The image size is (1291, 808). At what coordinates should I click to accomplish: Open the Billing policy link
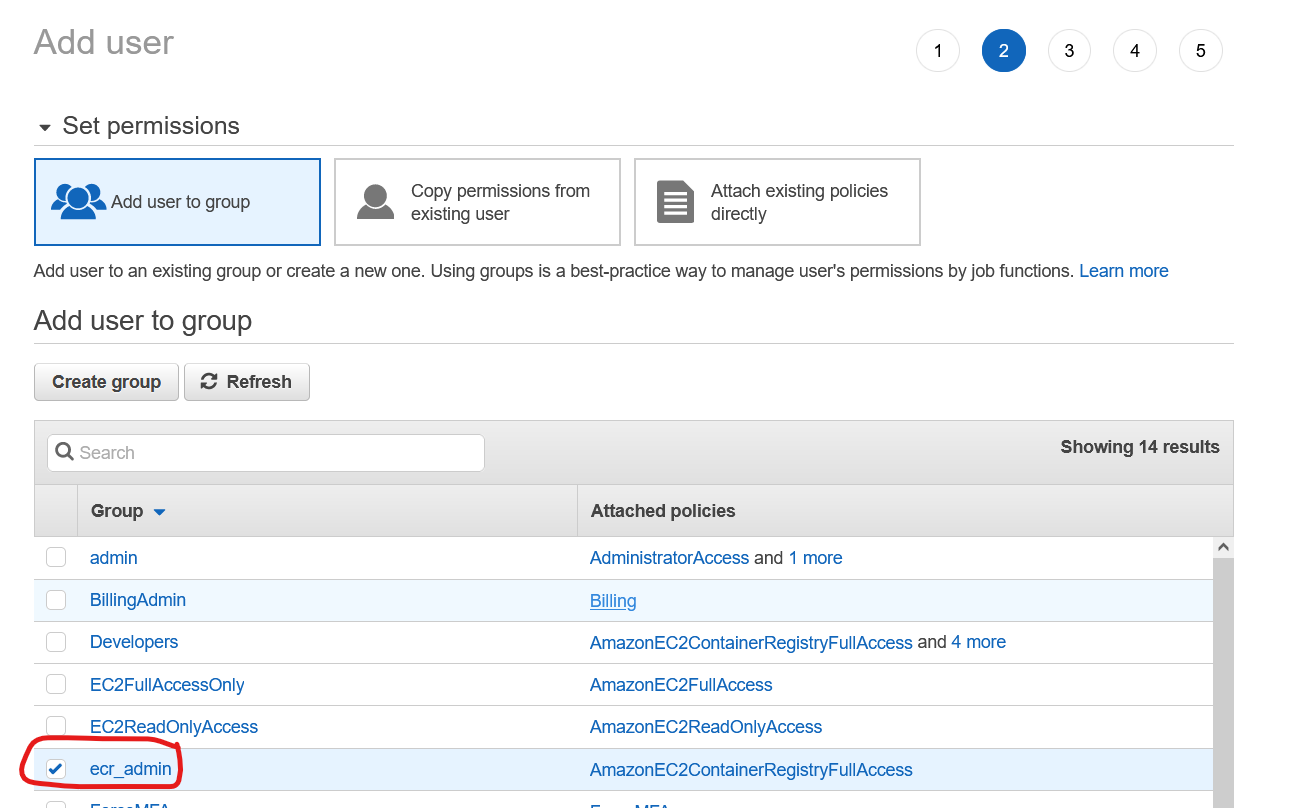613,601
